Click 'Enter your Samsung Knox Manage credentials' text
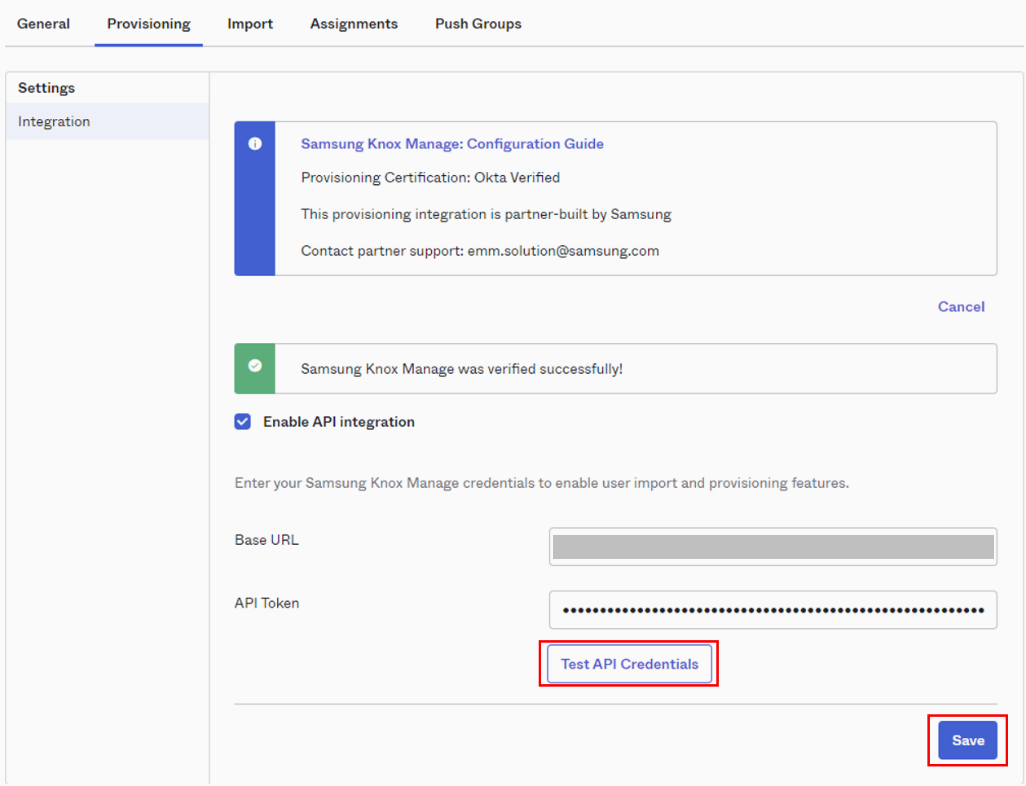 tap(542, 483)
